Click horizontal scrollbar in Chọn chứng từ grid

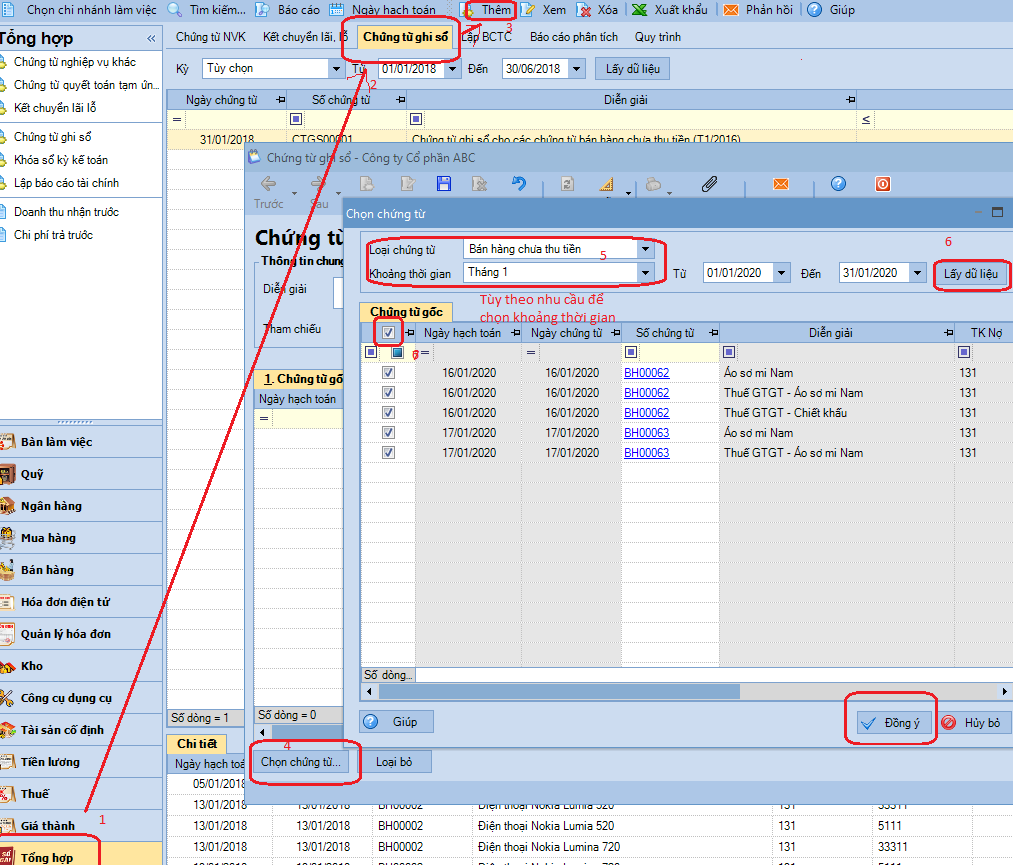(559, 692)
